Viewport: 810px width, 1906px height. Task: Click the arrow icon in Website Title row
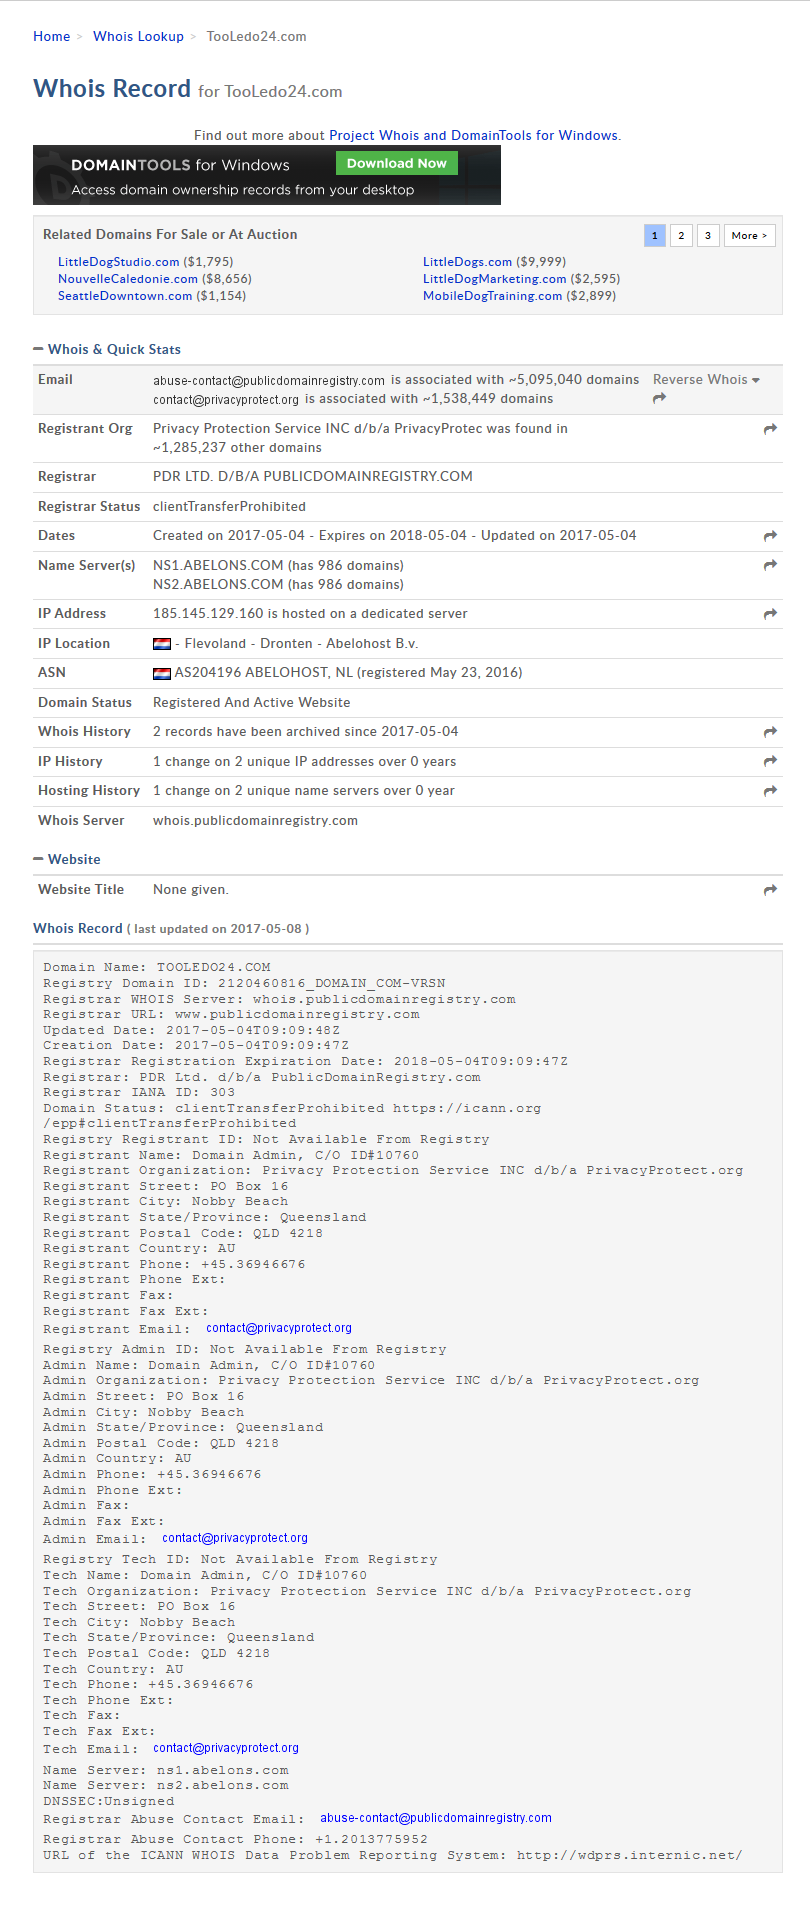tap(770, 890)
